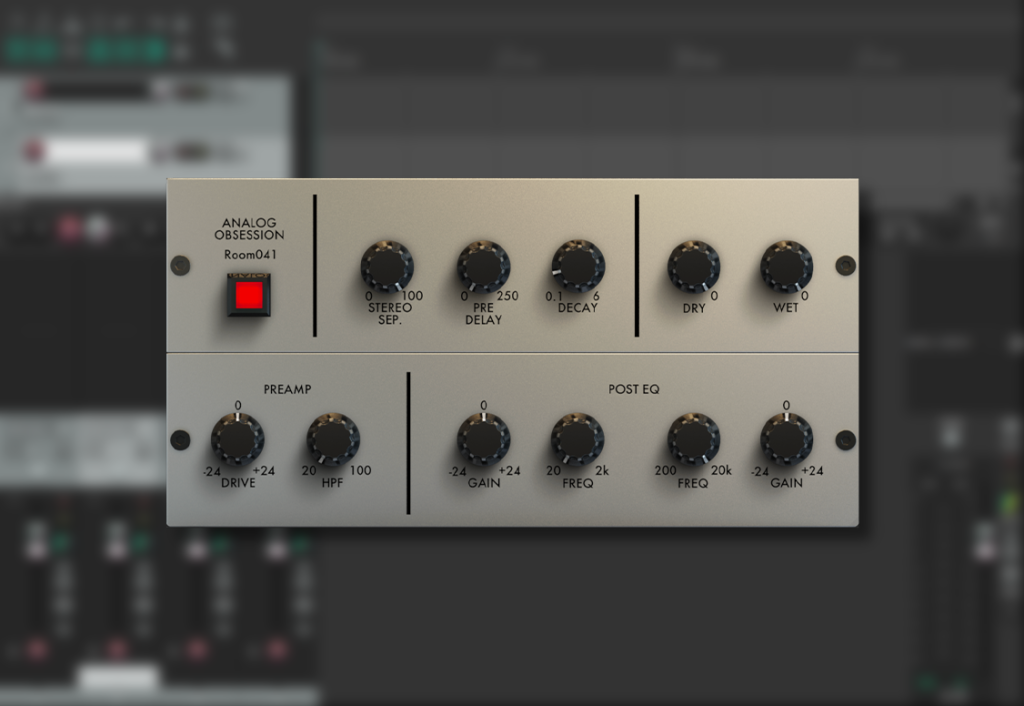Click the STEREO SEP. knob
The width and height of the screenshot is (1024, 706).
pyautogui.click(x=387, y=267)
